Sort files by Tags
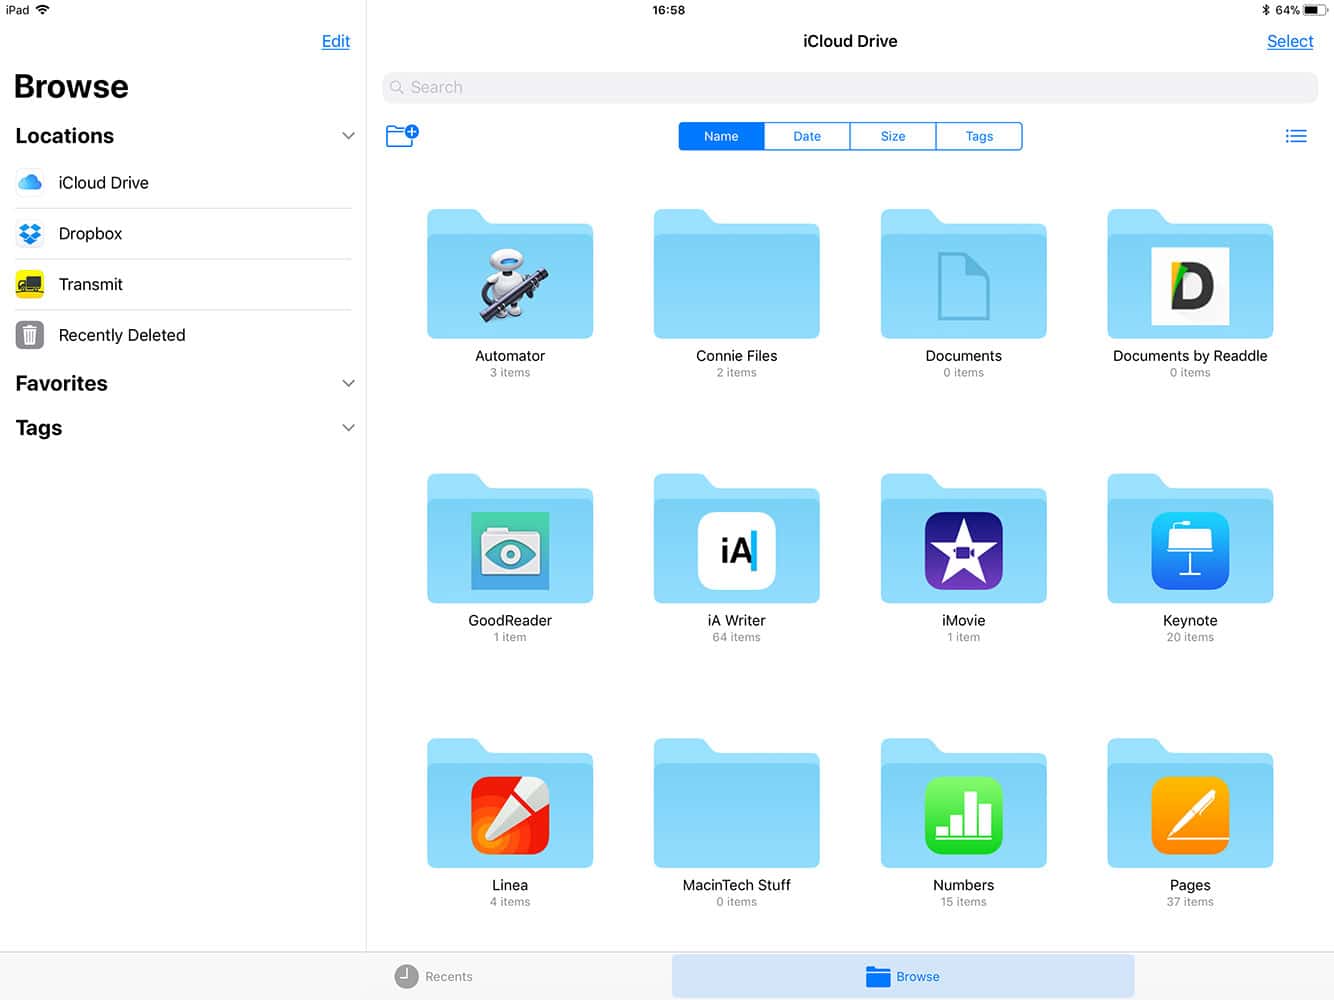1334x1000 pixels. click(x=979, y=136)
